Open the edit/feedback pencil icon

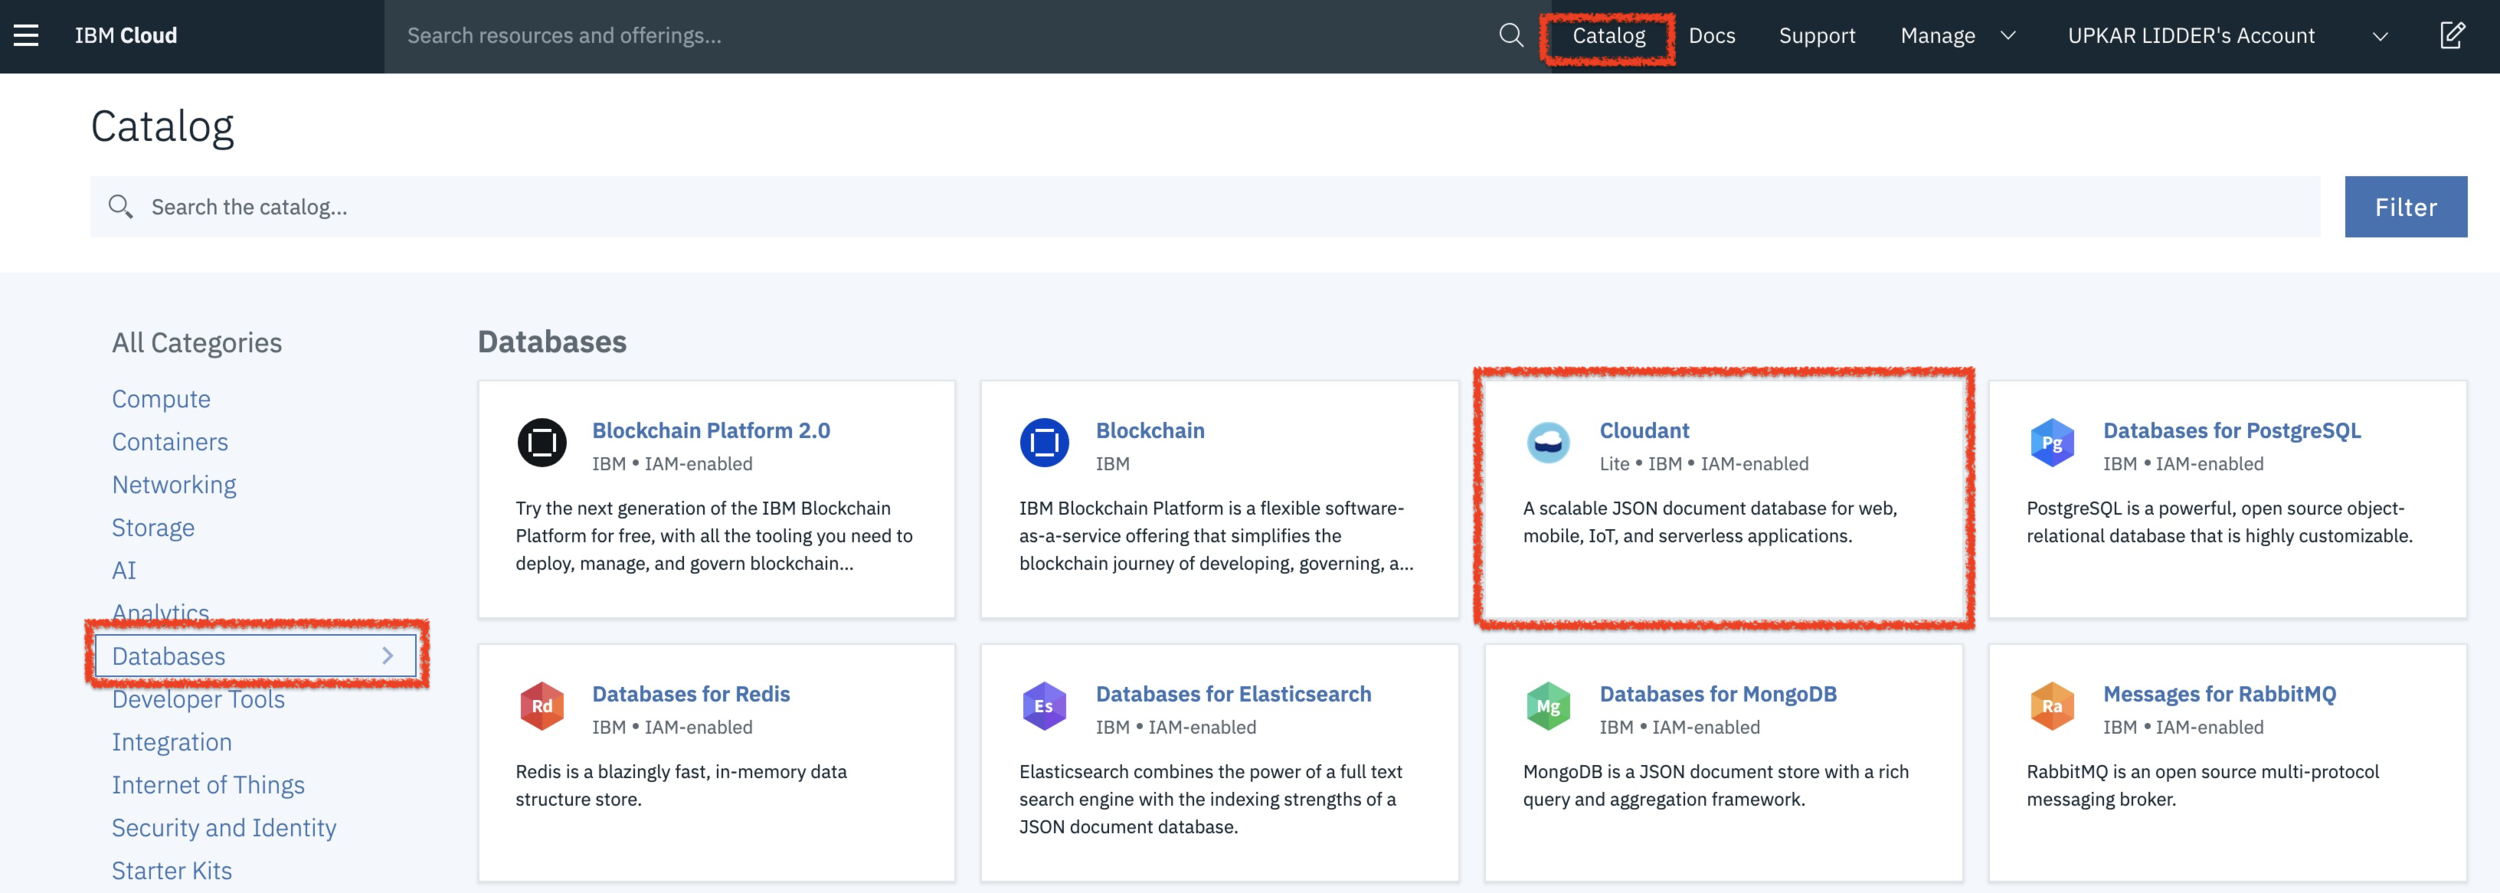(2452, 36)
